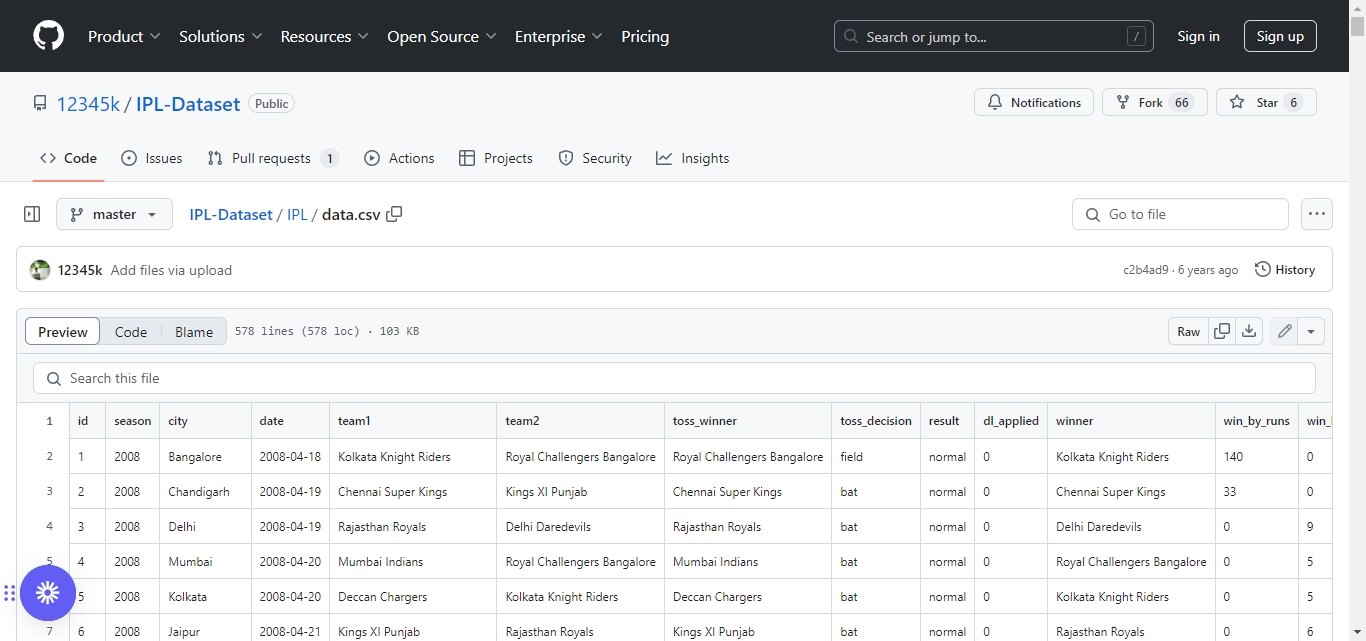Click the '578 lines (578 loc) · 103 KB' text
The height and width of the screenshot is (641, 1366).
327,332
